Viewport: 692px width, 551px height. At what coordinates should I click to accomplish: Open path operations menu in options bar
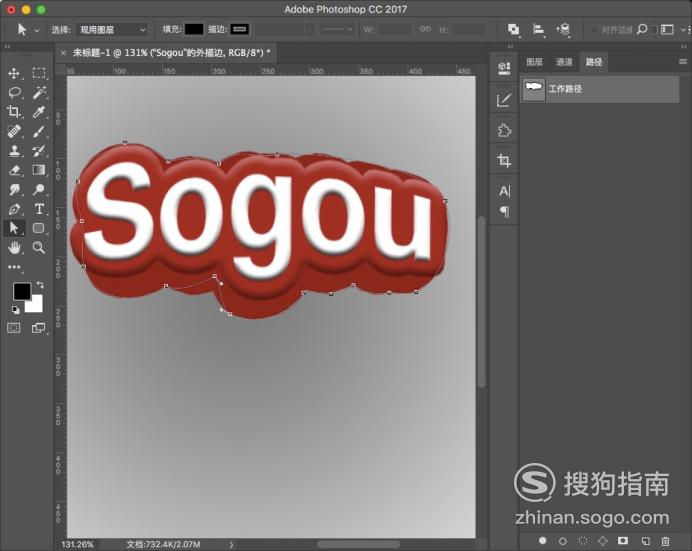pyautogui.click(x=513, y=30)
